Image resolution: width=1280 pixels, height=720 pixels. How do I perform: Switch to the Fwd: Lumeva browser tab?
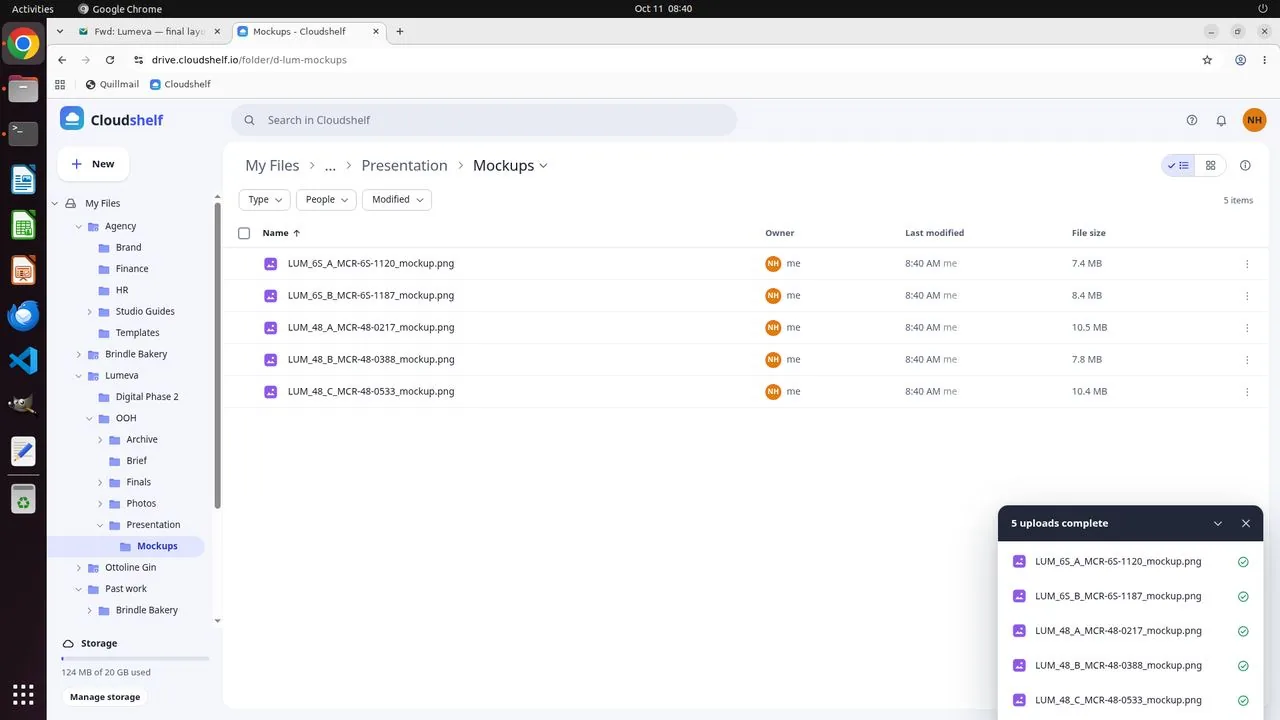tap(150, 32)
